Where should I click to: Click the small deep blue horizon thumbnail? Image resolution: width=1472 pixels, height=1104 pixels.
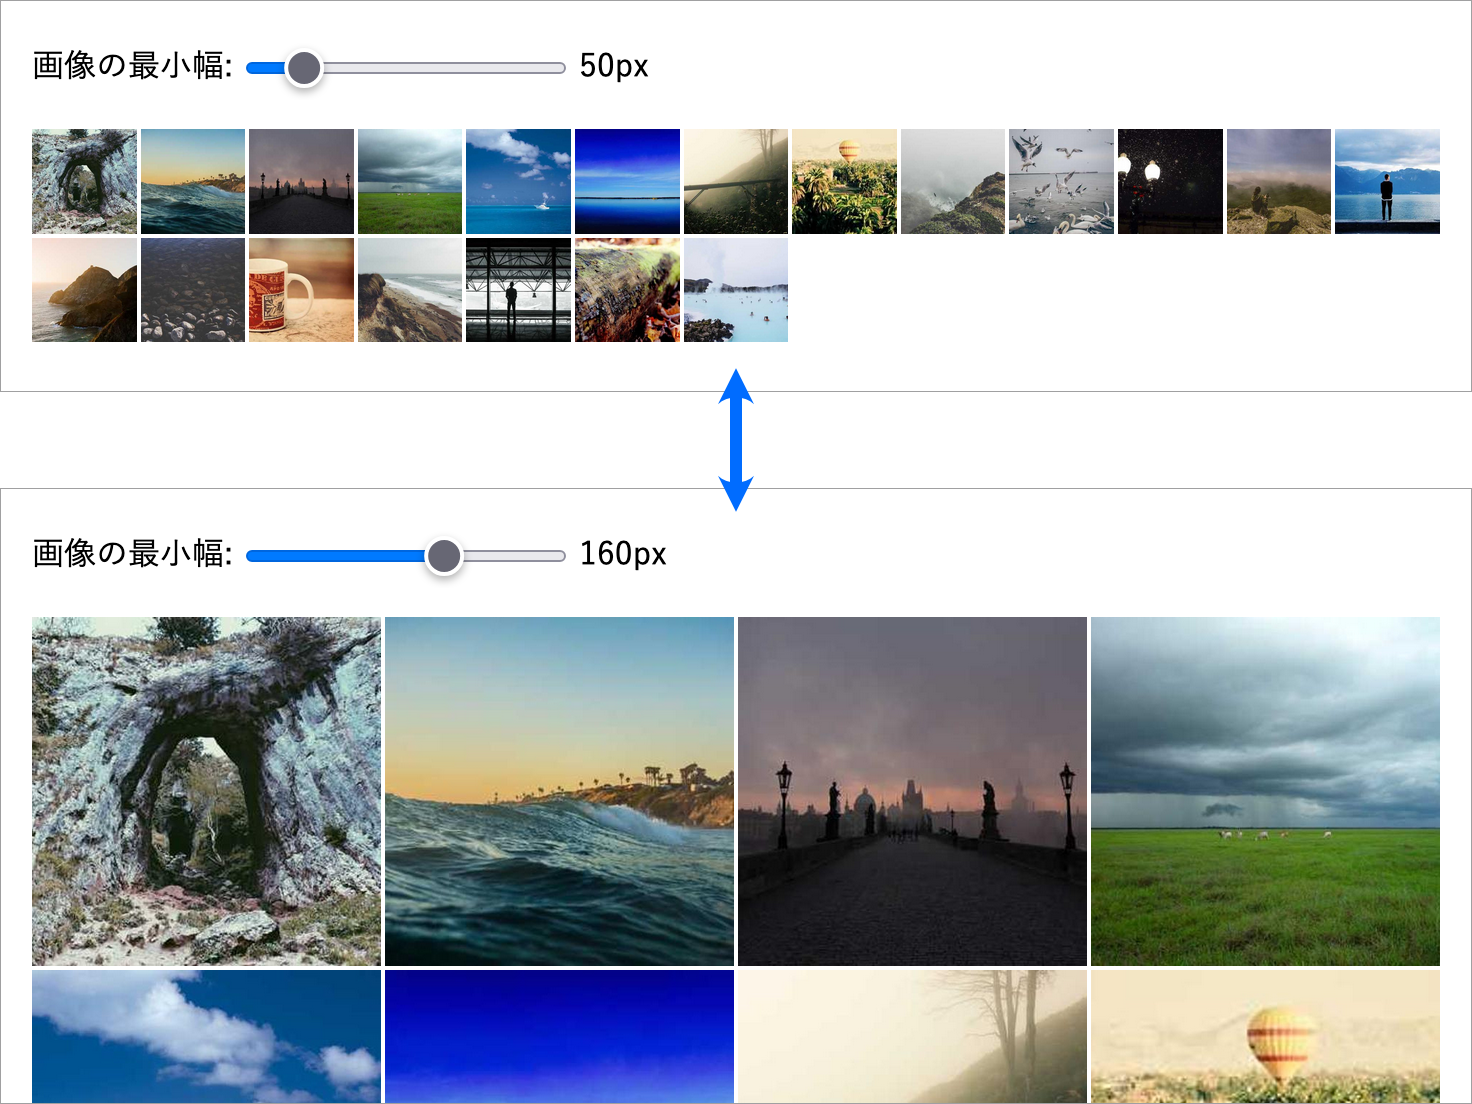pos(627,181)
